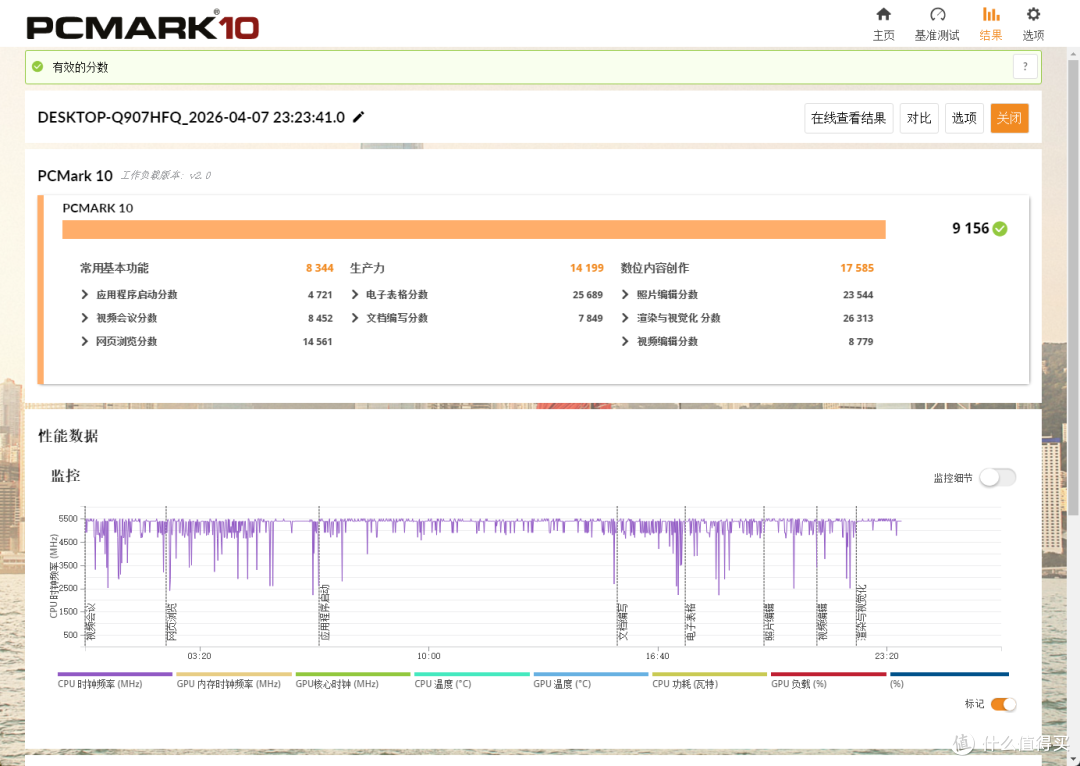Open the Benchmarks (基准测试) tab

point(937,24)
